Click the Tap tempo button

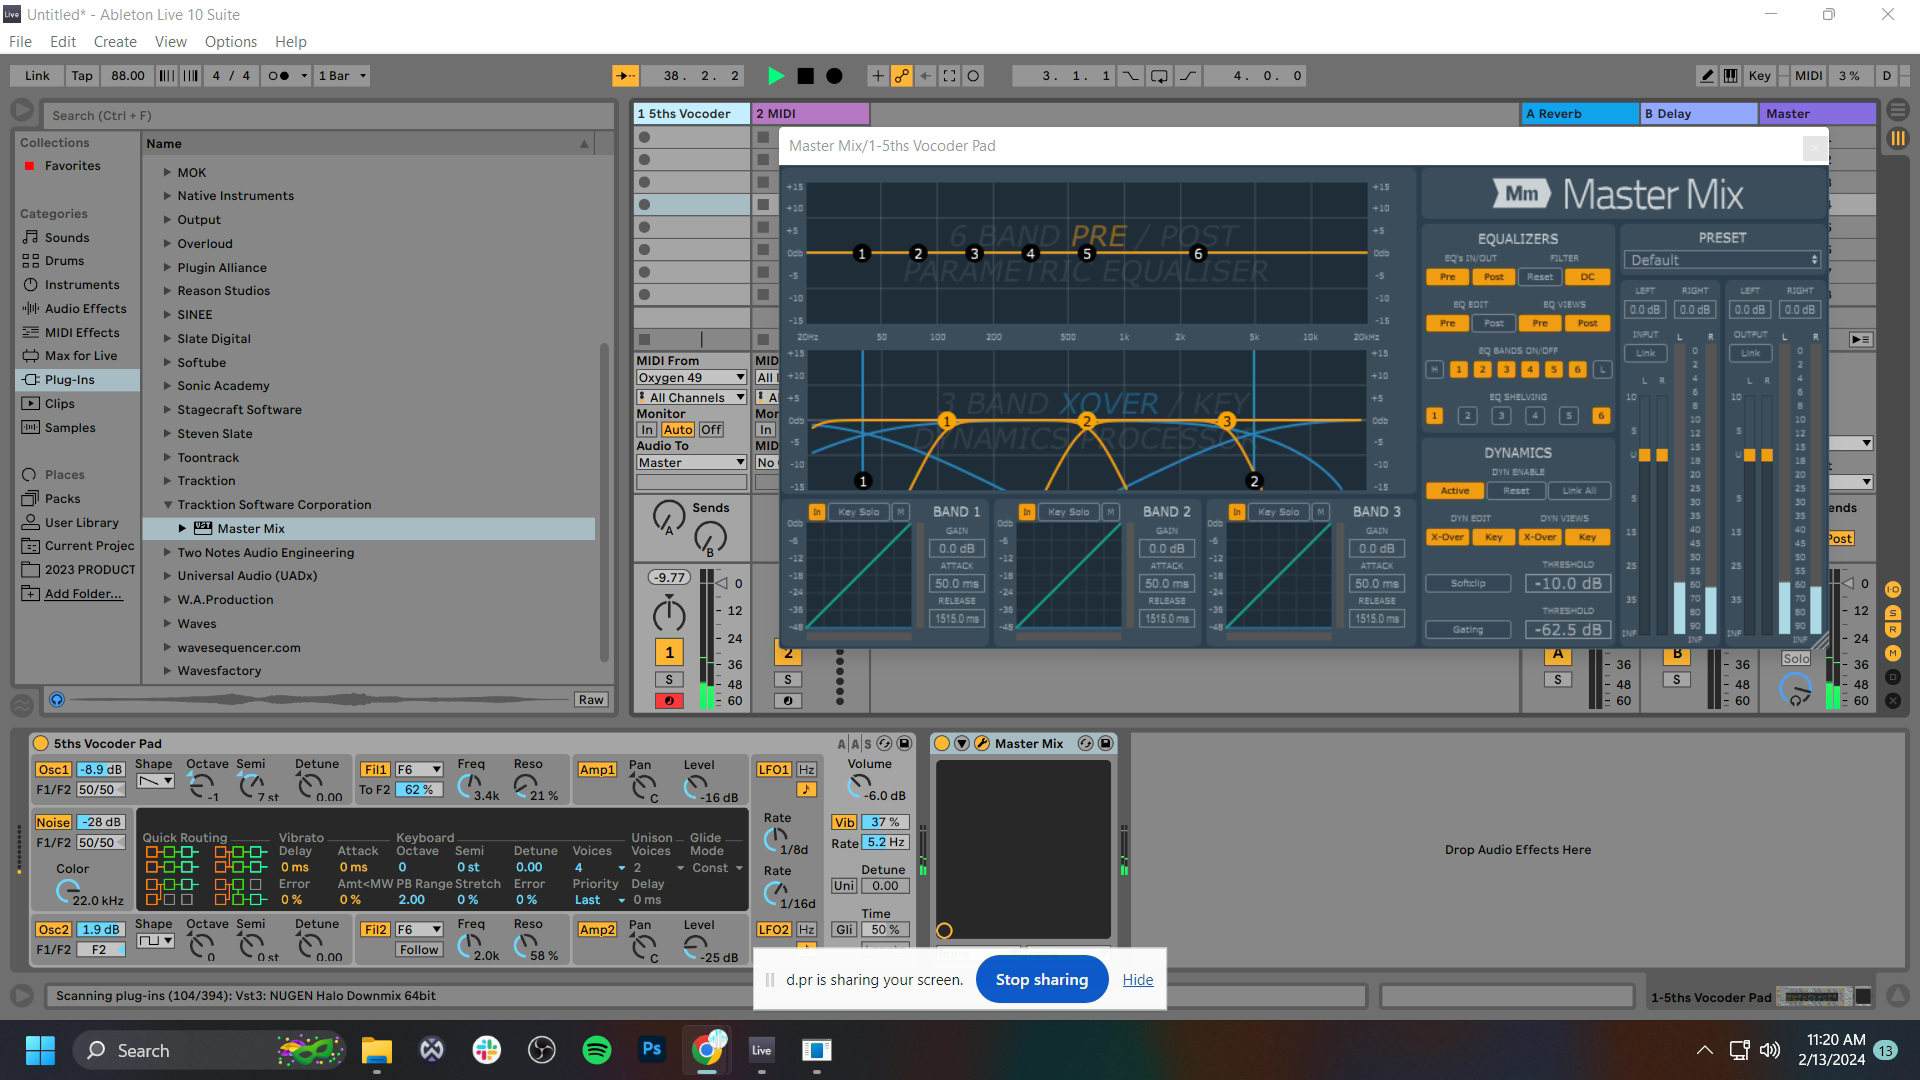(82, 76)
